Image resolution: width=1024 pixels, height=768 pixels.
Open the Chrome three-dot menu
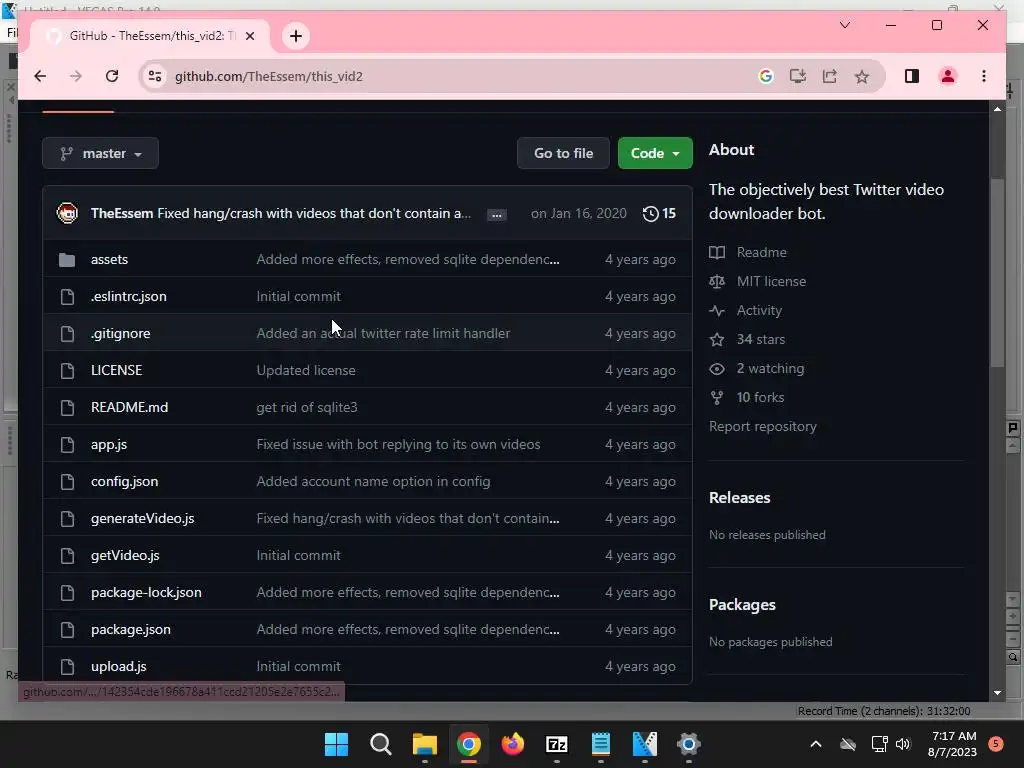(984, 76)
